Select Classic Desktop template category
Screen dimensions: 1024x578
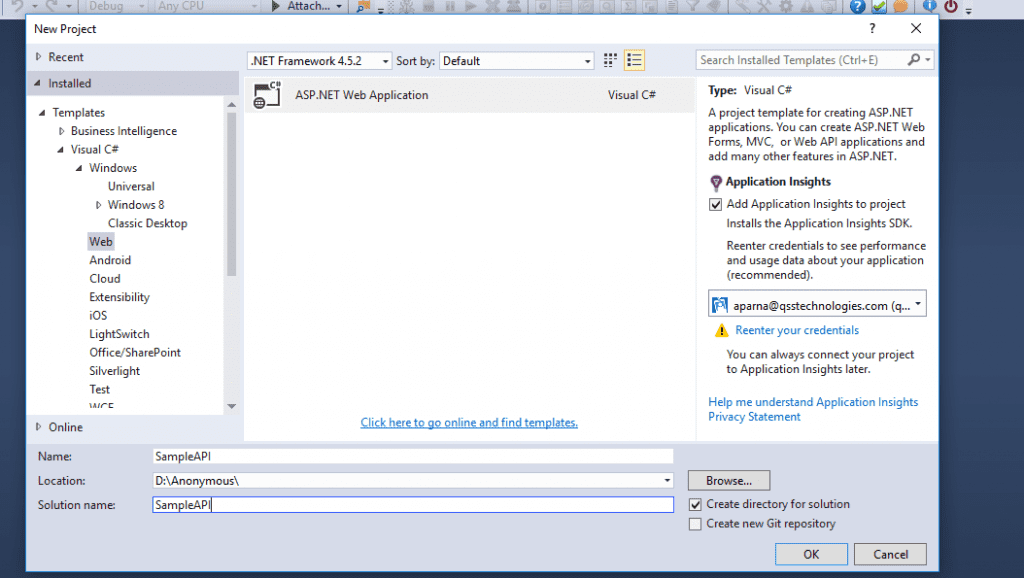[148, 223]
